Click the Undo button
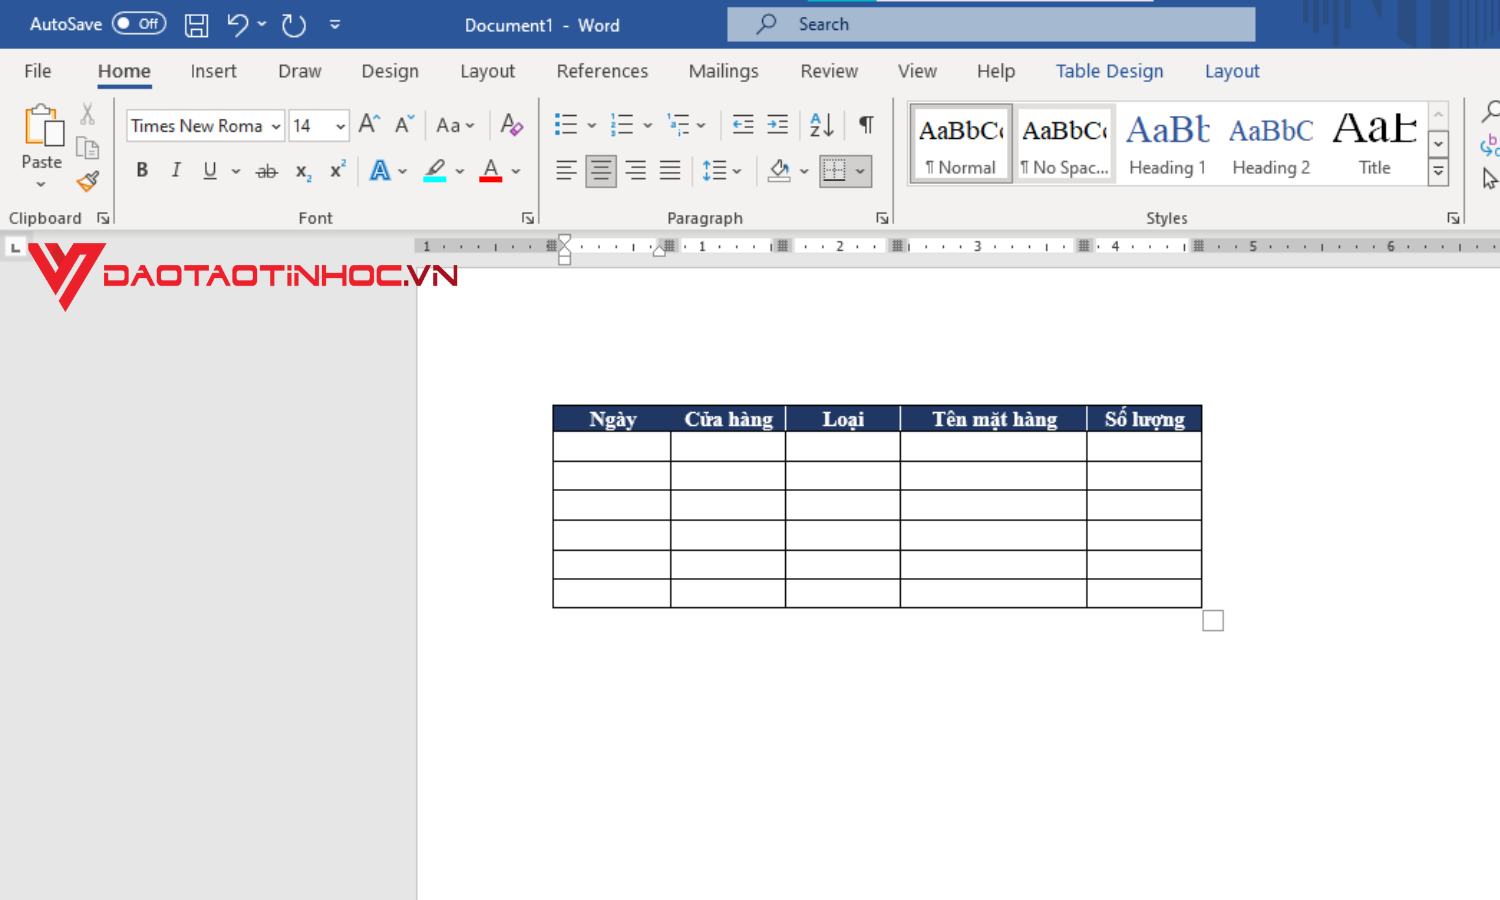The height and width of the screenshot is (900, 1500). tap(237, 24)
